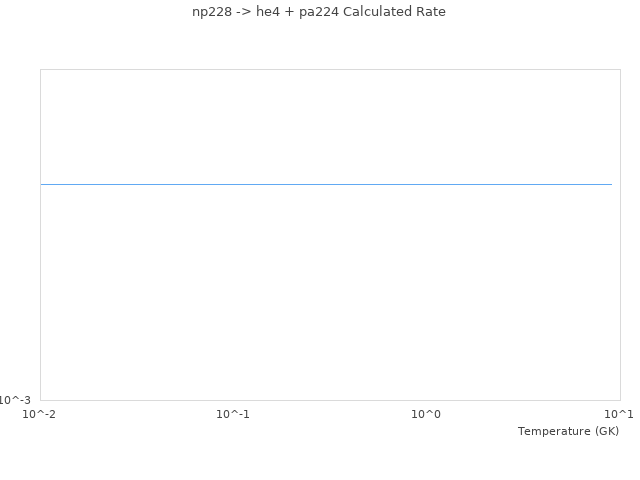Select the 10^0 x-axis tick label
Screen dimensions: 640x480
426,414
